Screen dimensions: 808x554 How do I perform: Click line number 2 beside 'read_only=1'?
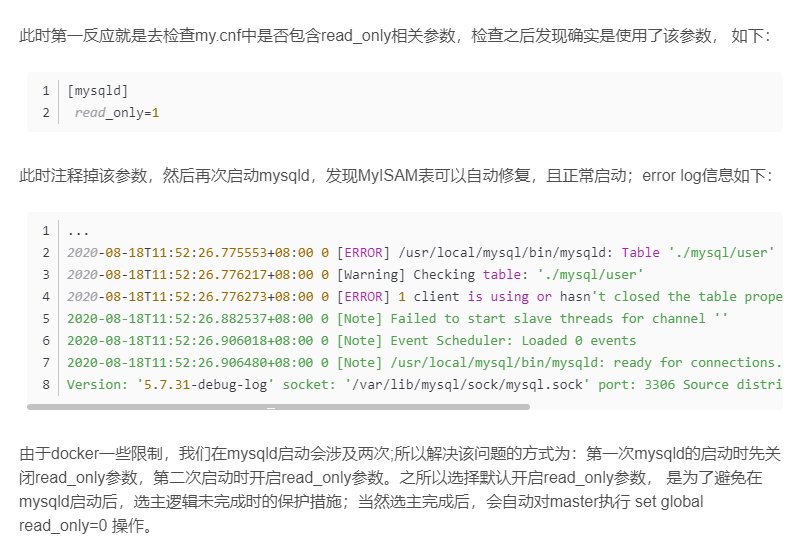click(x=46, y=113)
